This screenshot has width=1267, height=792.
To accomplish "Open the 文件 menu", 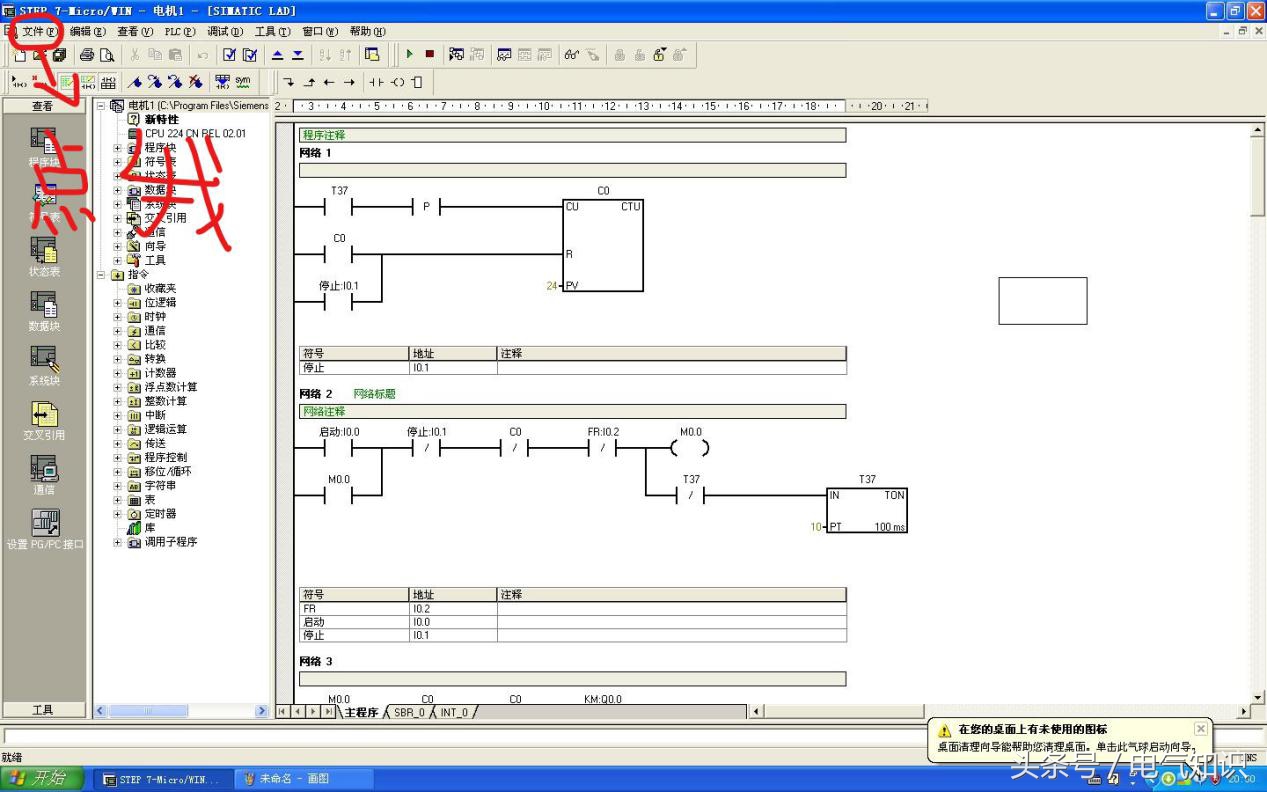I will [38, 32].
